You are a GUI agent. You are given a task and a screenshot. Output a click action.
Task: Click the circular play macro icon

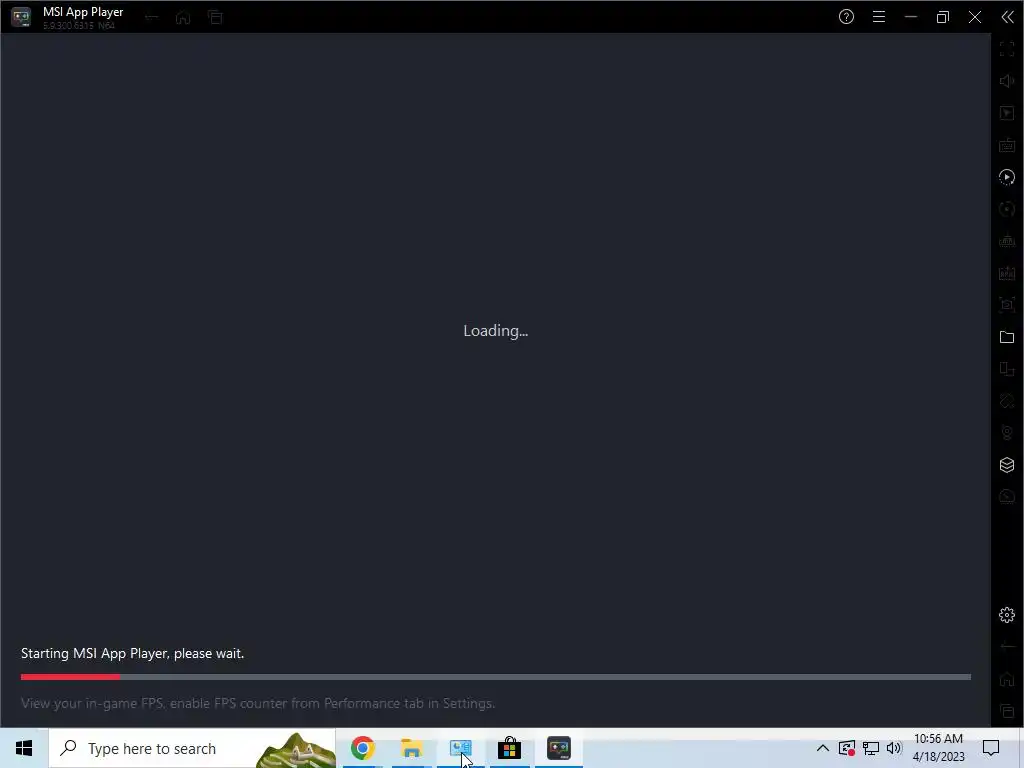point(1006,177)
